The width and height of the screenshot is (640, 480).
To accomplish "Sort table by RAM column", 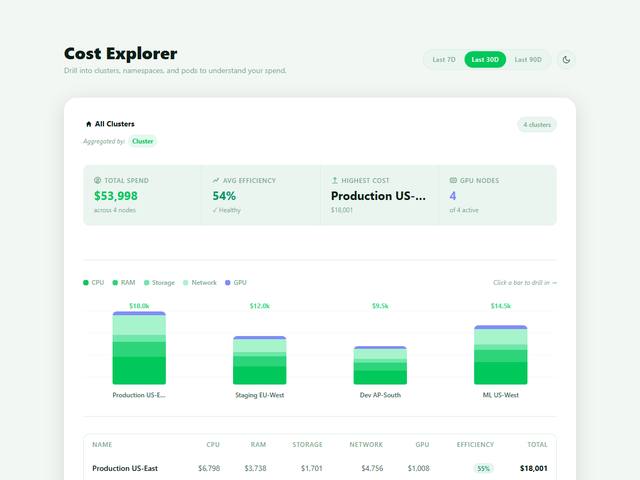I will coord(258,444).
